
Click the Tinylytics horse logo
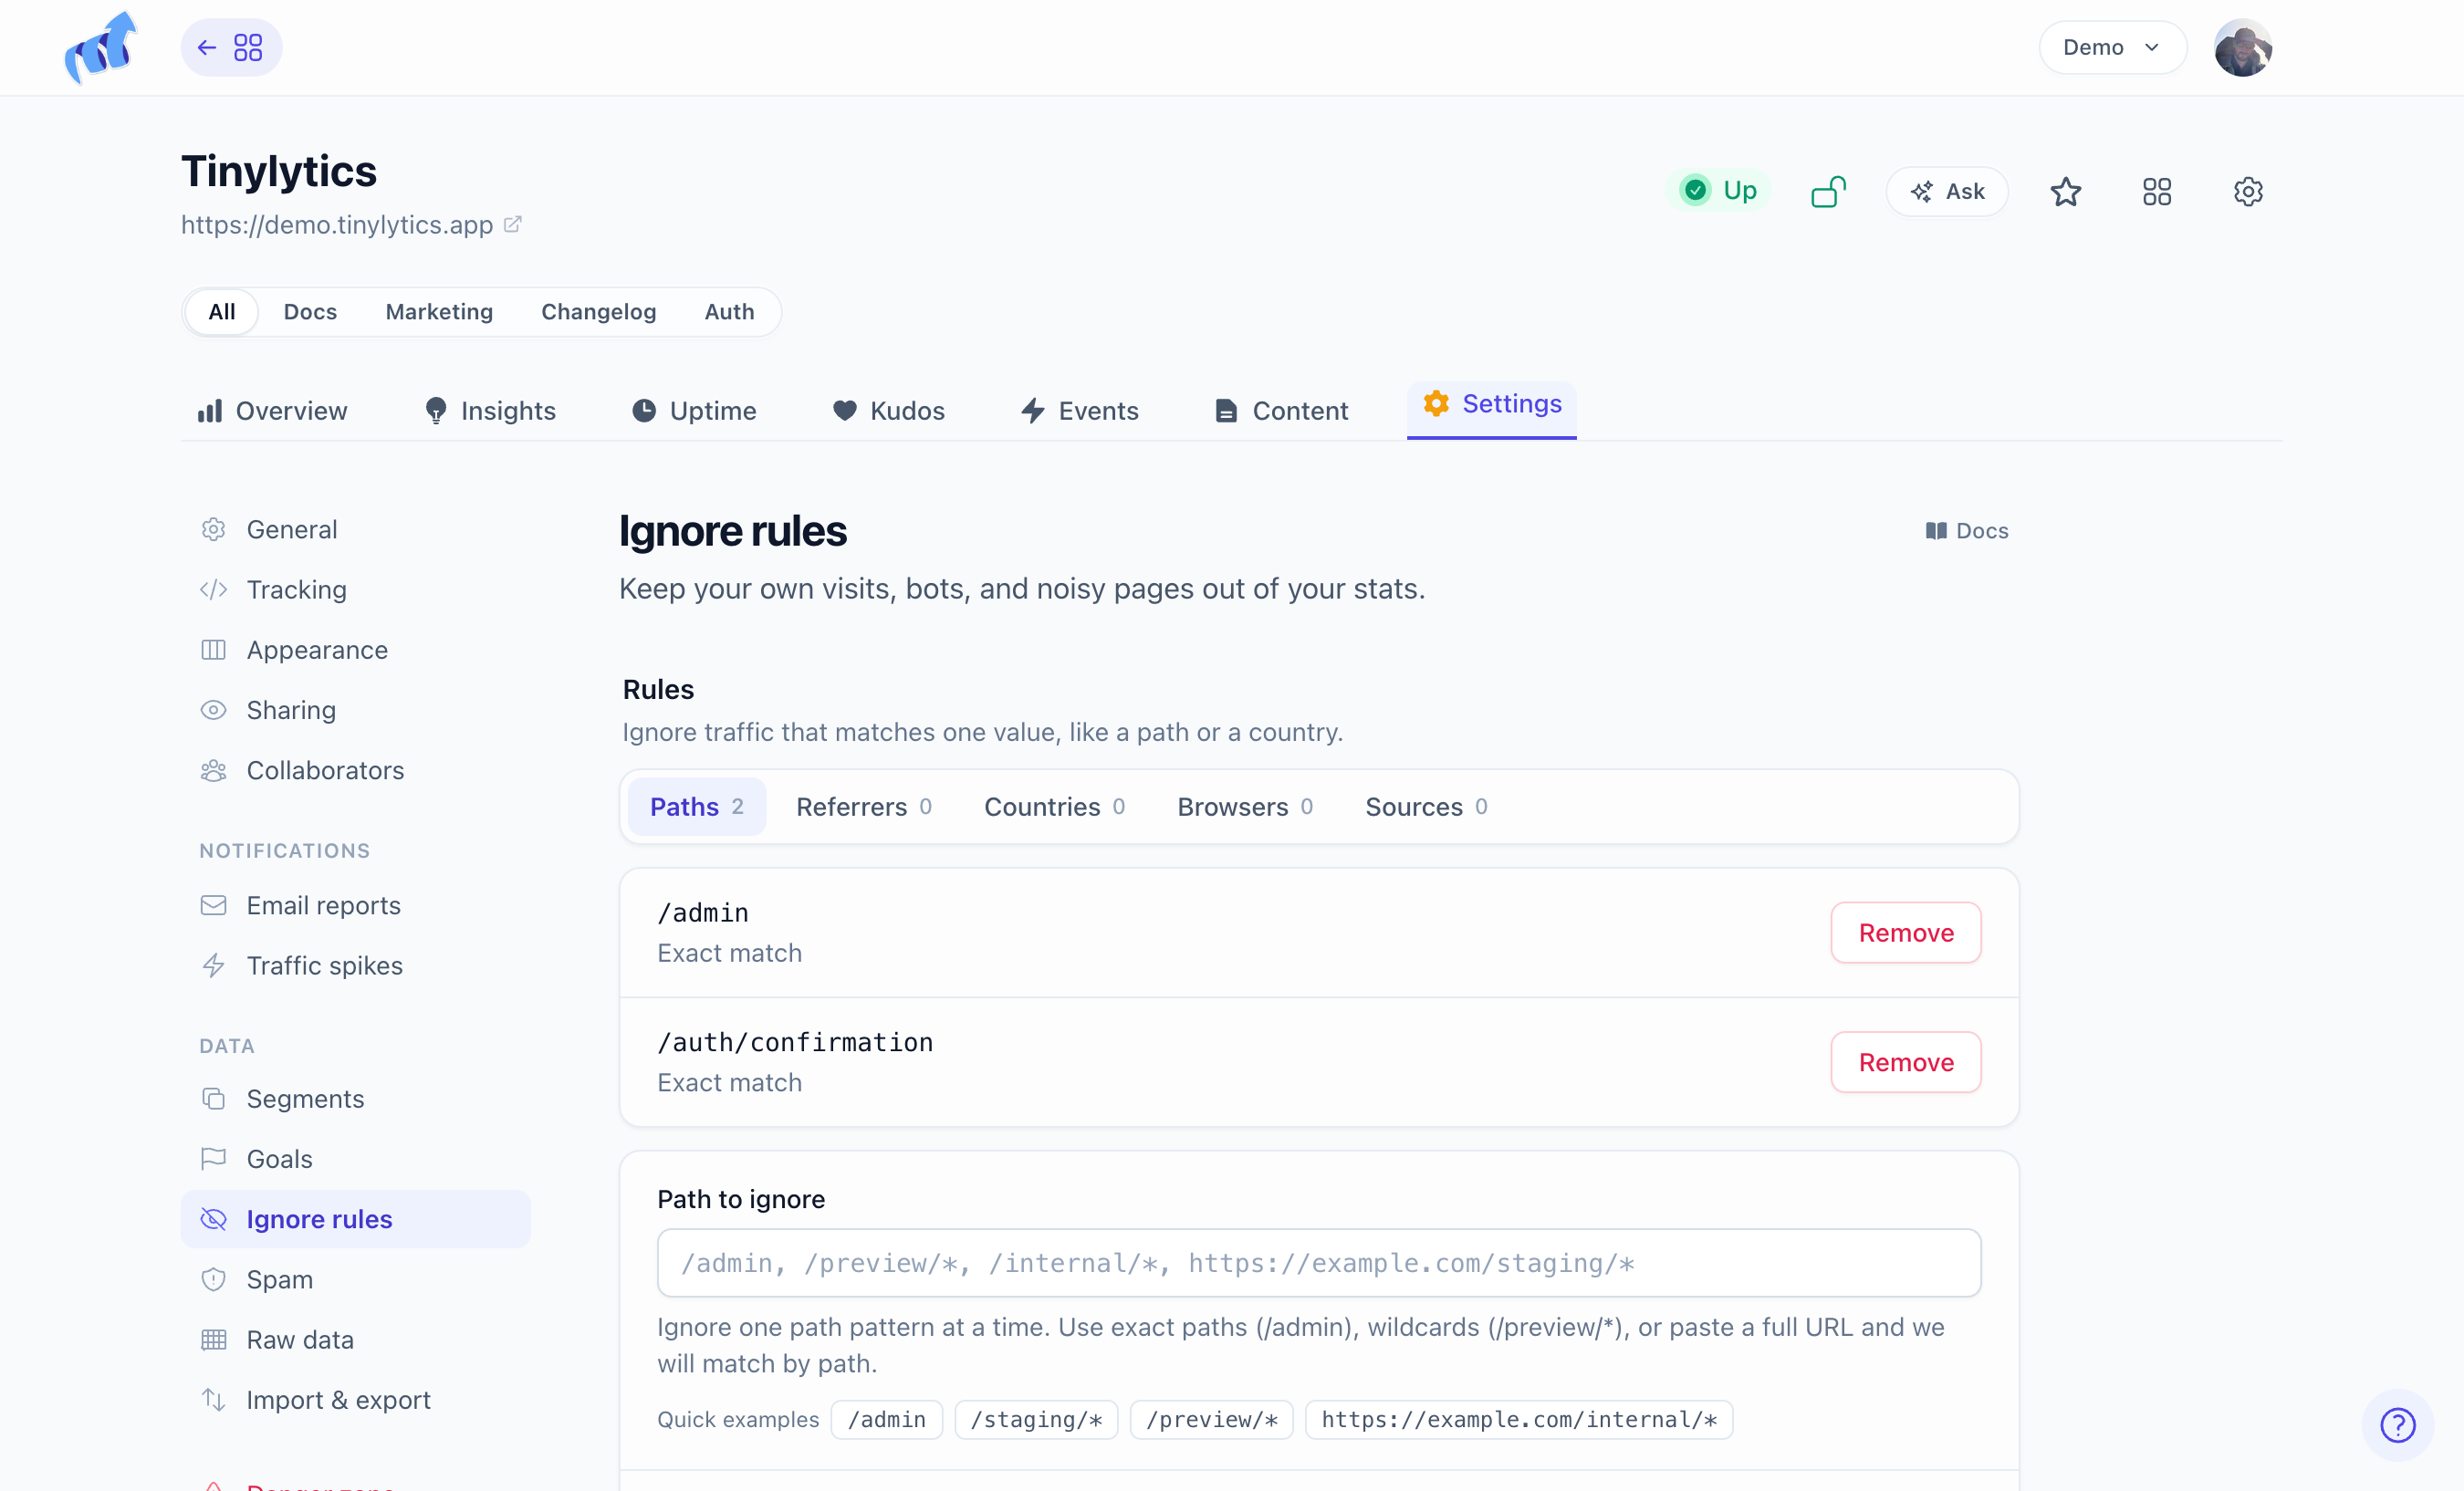coord(100,47)
